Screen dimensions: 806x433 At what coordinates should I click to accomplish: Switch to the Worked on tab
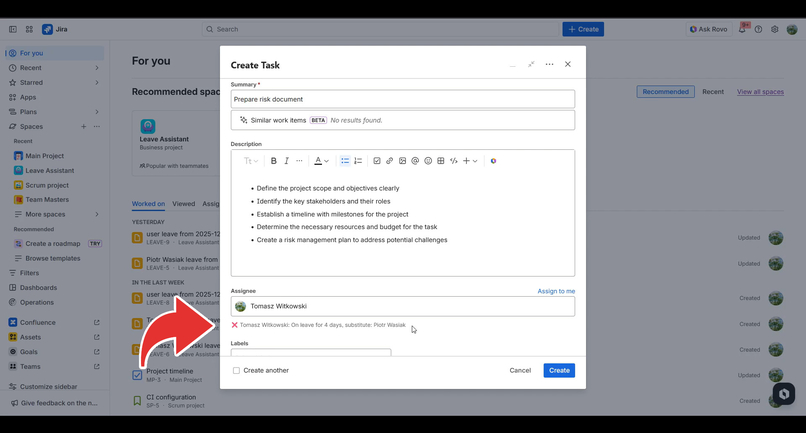[x=148, y=204]
